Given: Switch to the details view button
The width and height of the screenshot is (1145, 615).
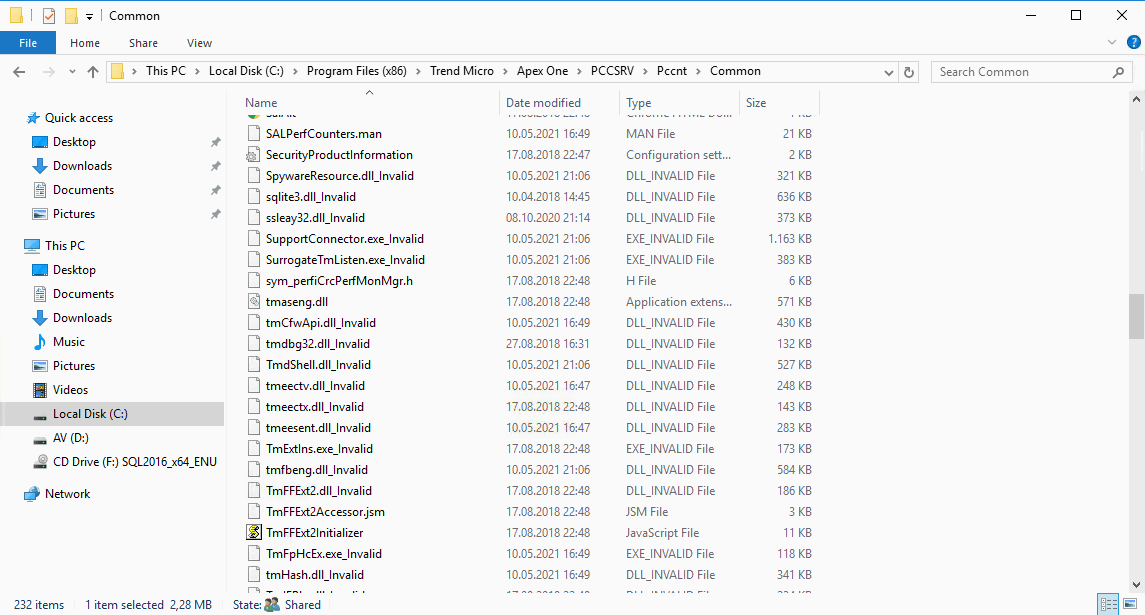Looking at the screenshot, I should click(1108, 604).
